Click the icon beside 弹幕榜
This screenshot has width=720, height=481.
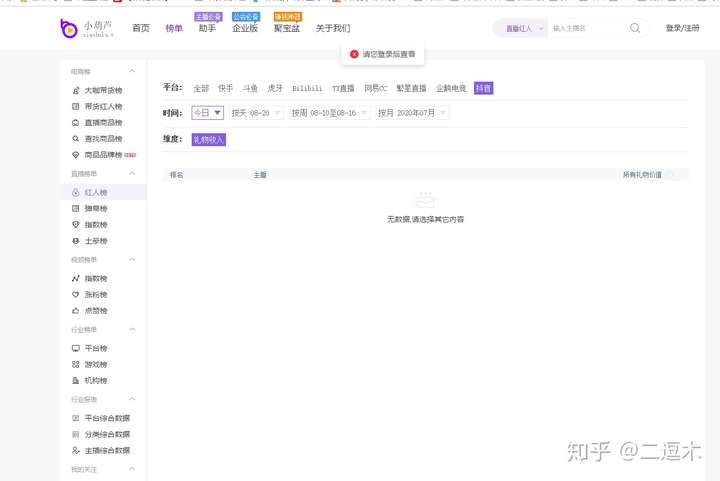[x=76, y=208]
